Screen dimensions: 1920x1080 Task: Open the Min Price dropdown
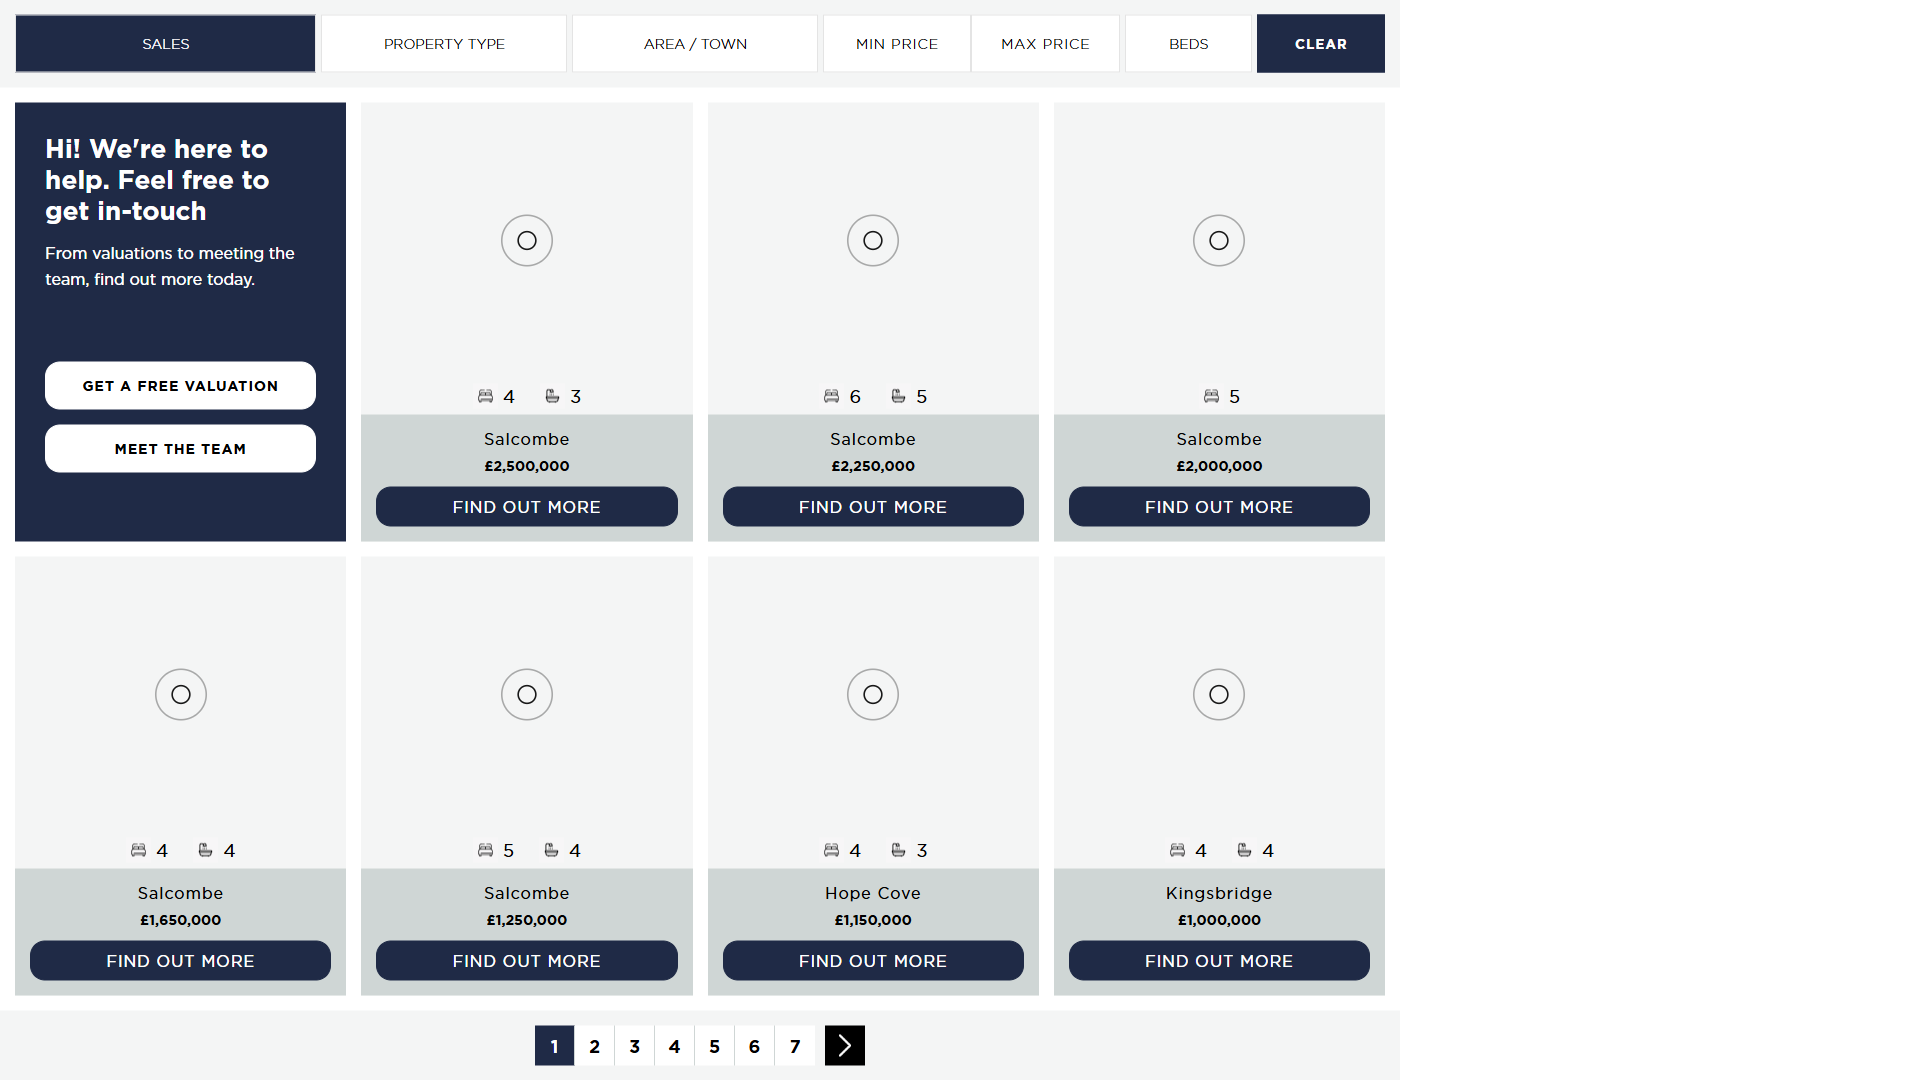tap(896, 44)
